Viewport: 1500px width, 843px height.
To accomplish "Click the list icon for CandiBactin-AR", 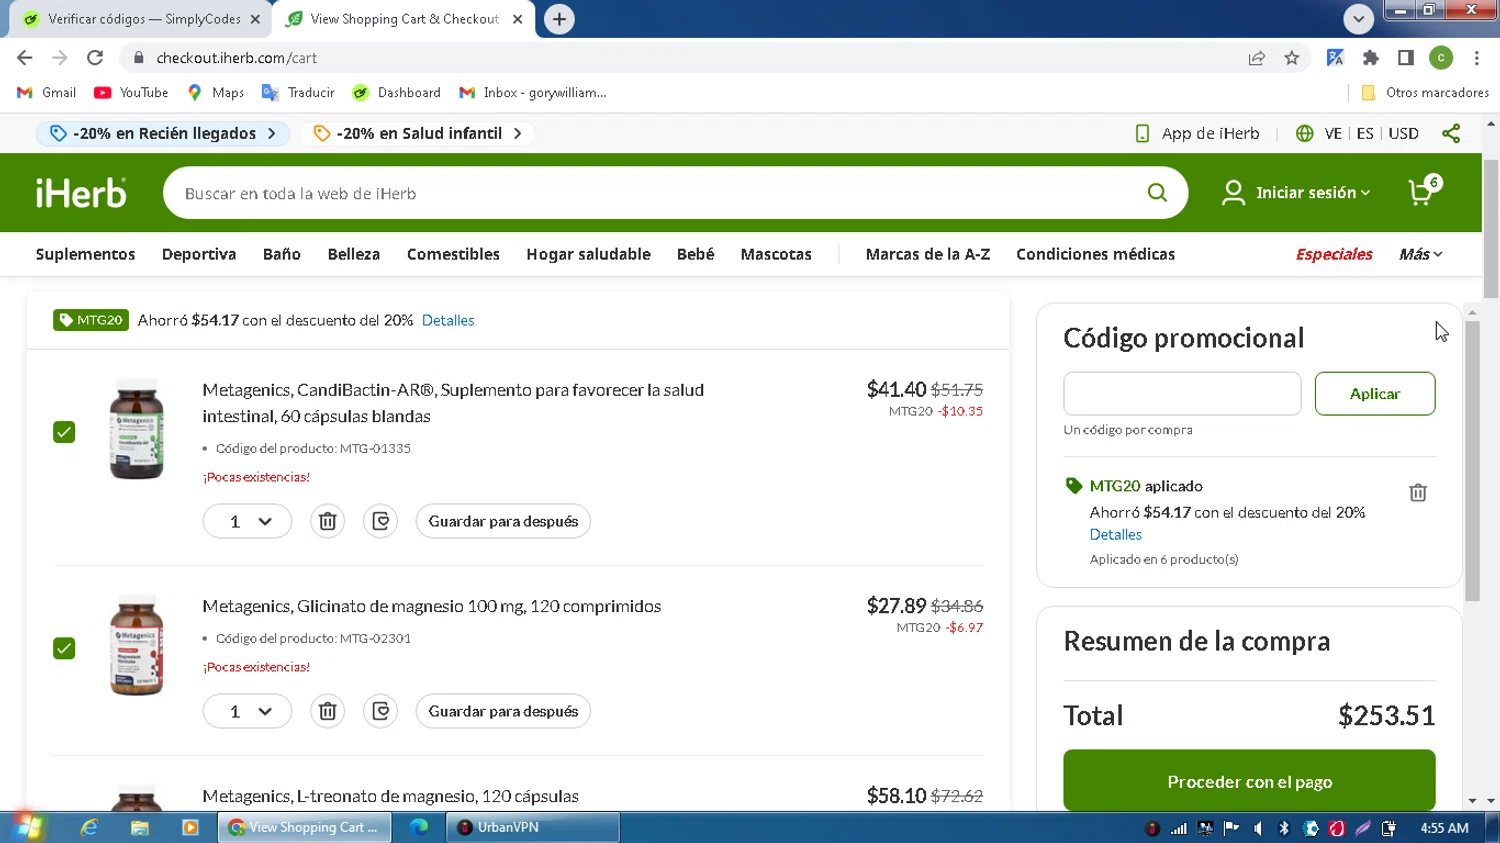I will (x=380, y=521).
